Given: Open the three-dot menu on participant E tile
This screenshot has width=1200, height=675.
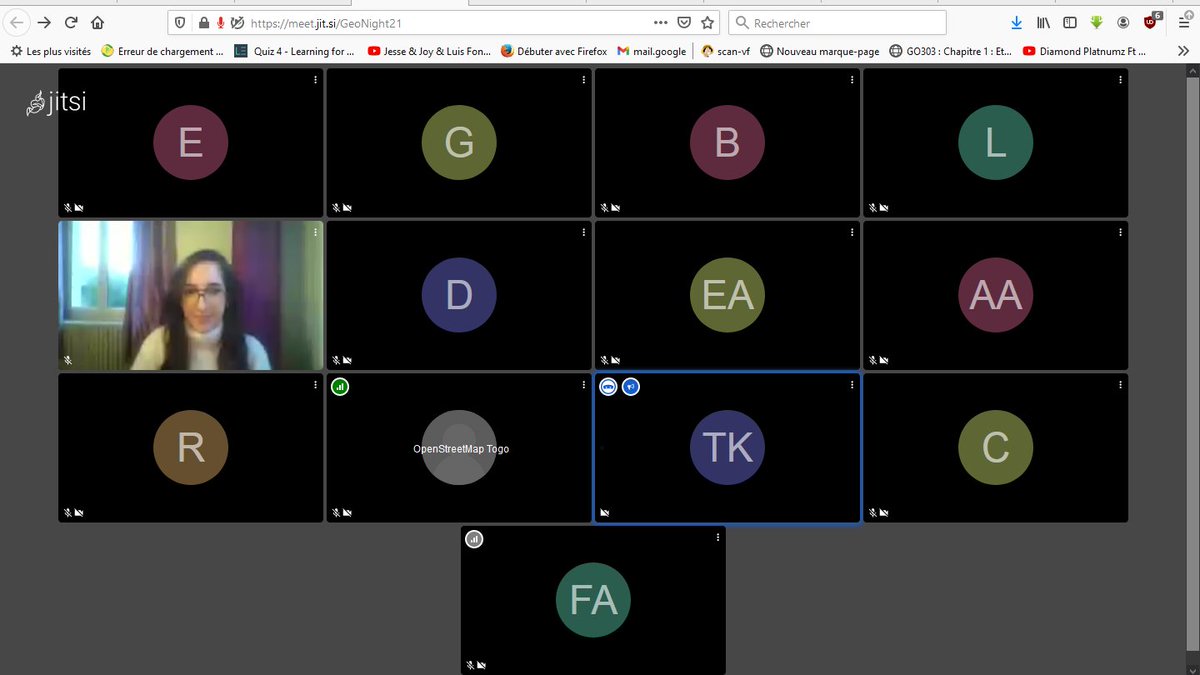Looking at the screenshot, I should 315,79.
